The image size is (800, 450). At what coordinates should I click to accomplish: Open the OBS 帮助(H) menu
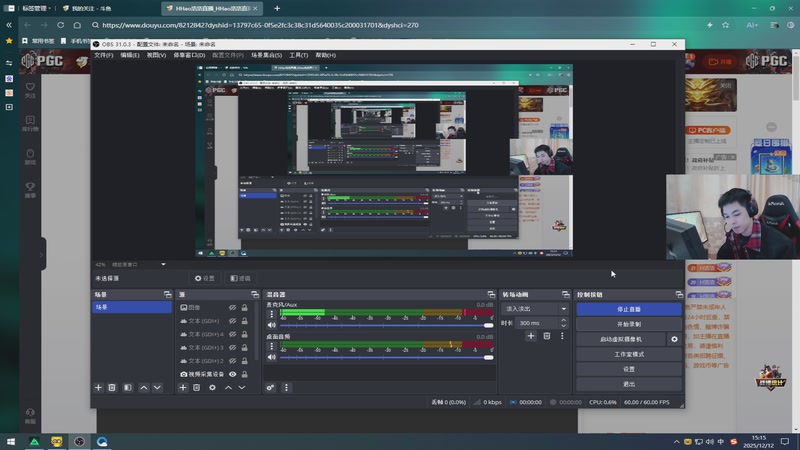[326, 55]
